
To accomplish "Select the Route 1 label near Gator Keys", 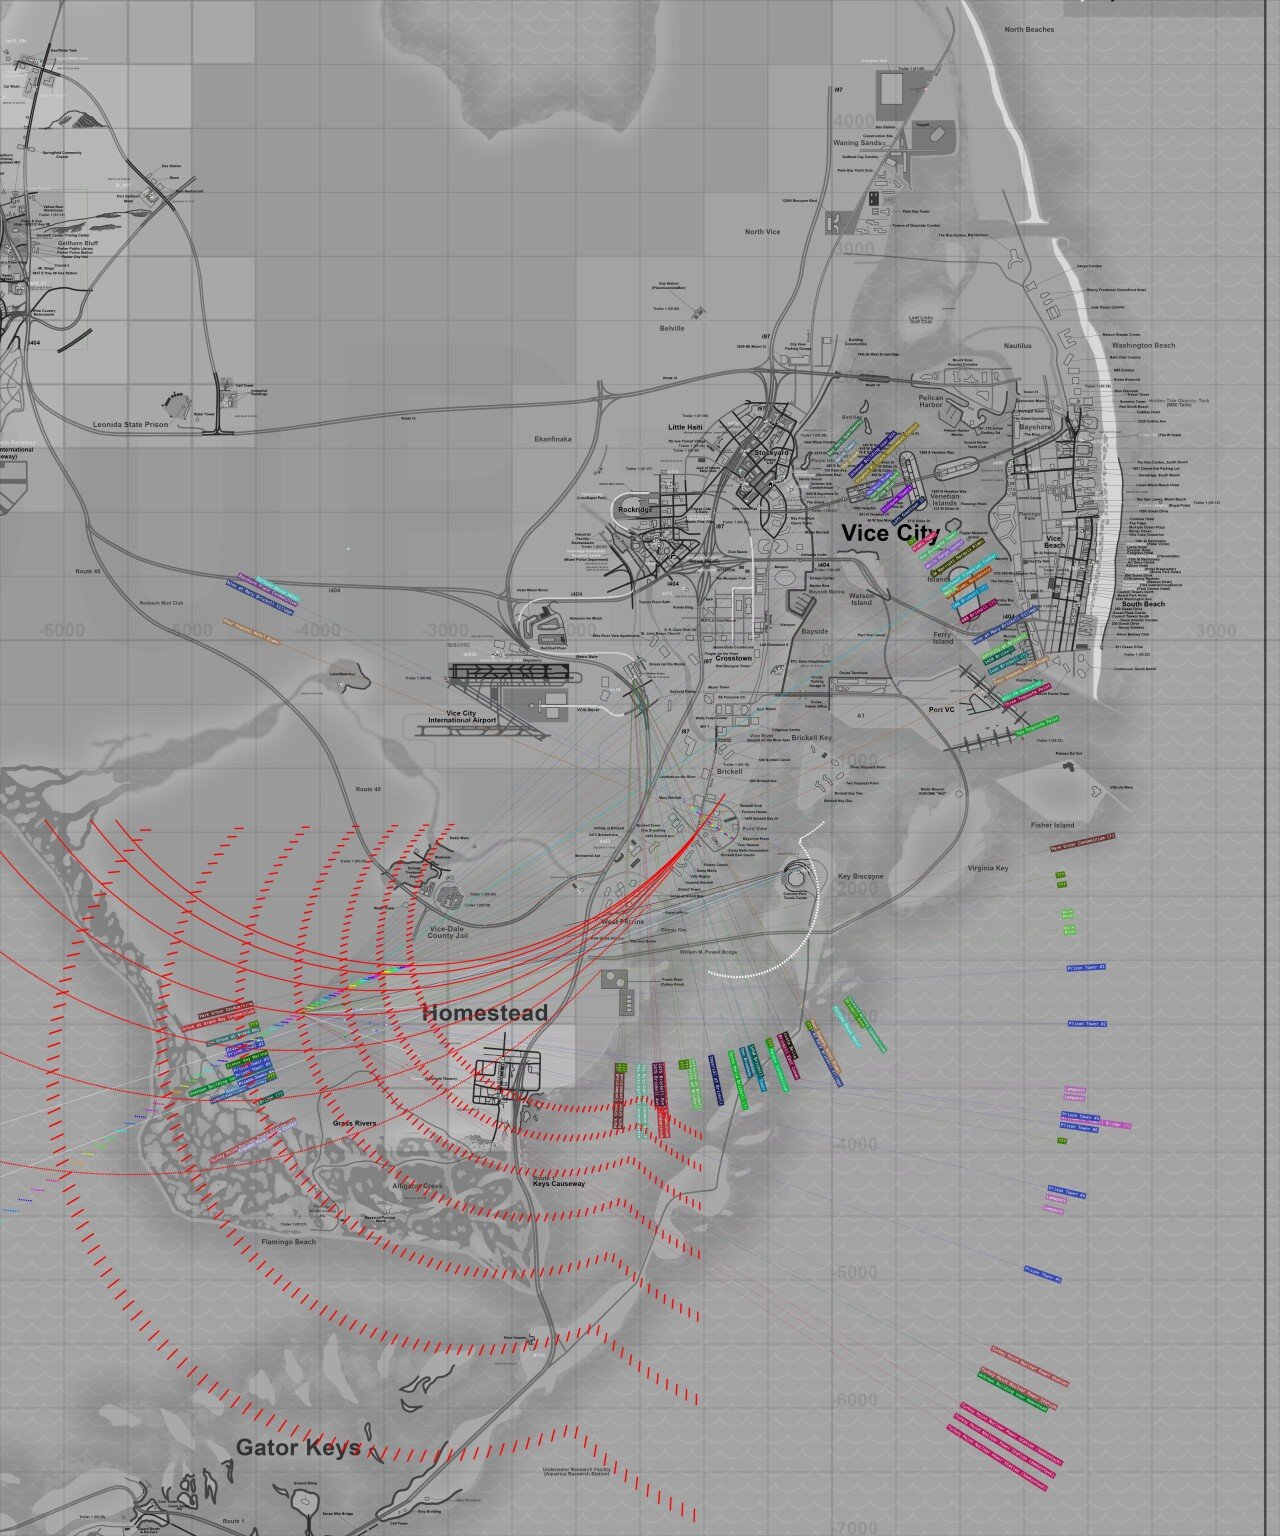I will click(x=233, y=1521).
